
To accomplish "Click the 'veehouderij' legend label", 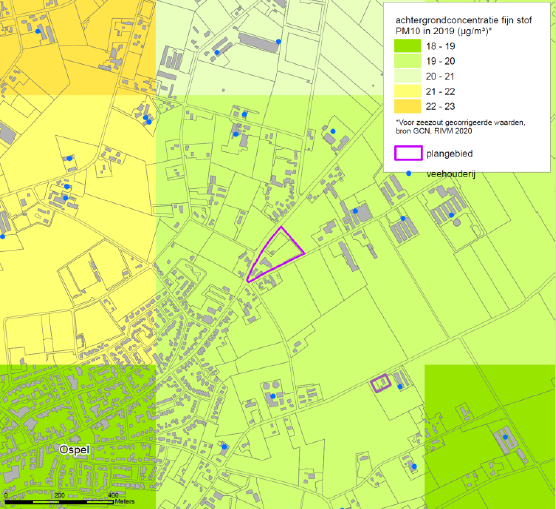I will [451, 174].
